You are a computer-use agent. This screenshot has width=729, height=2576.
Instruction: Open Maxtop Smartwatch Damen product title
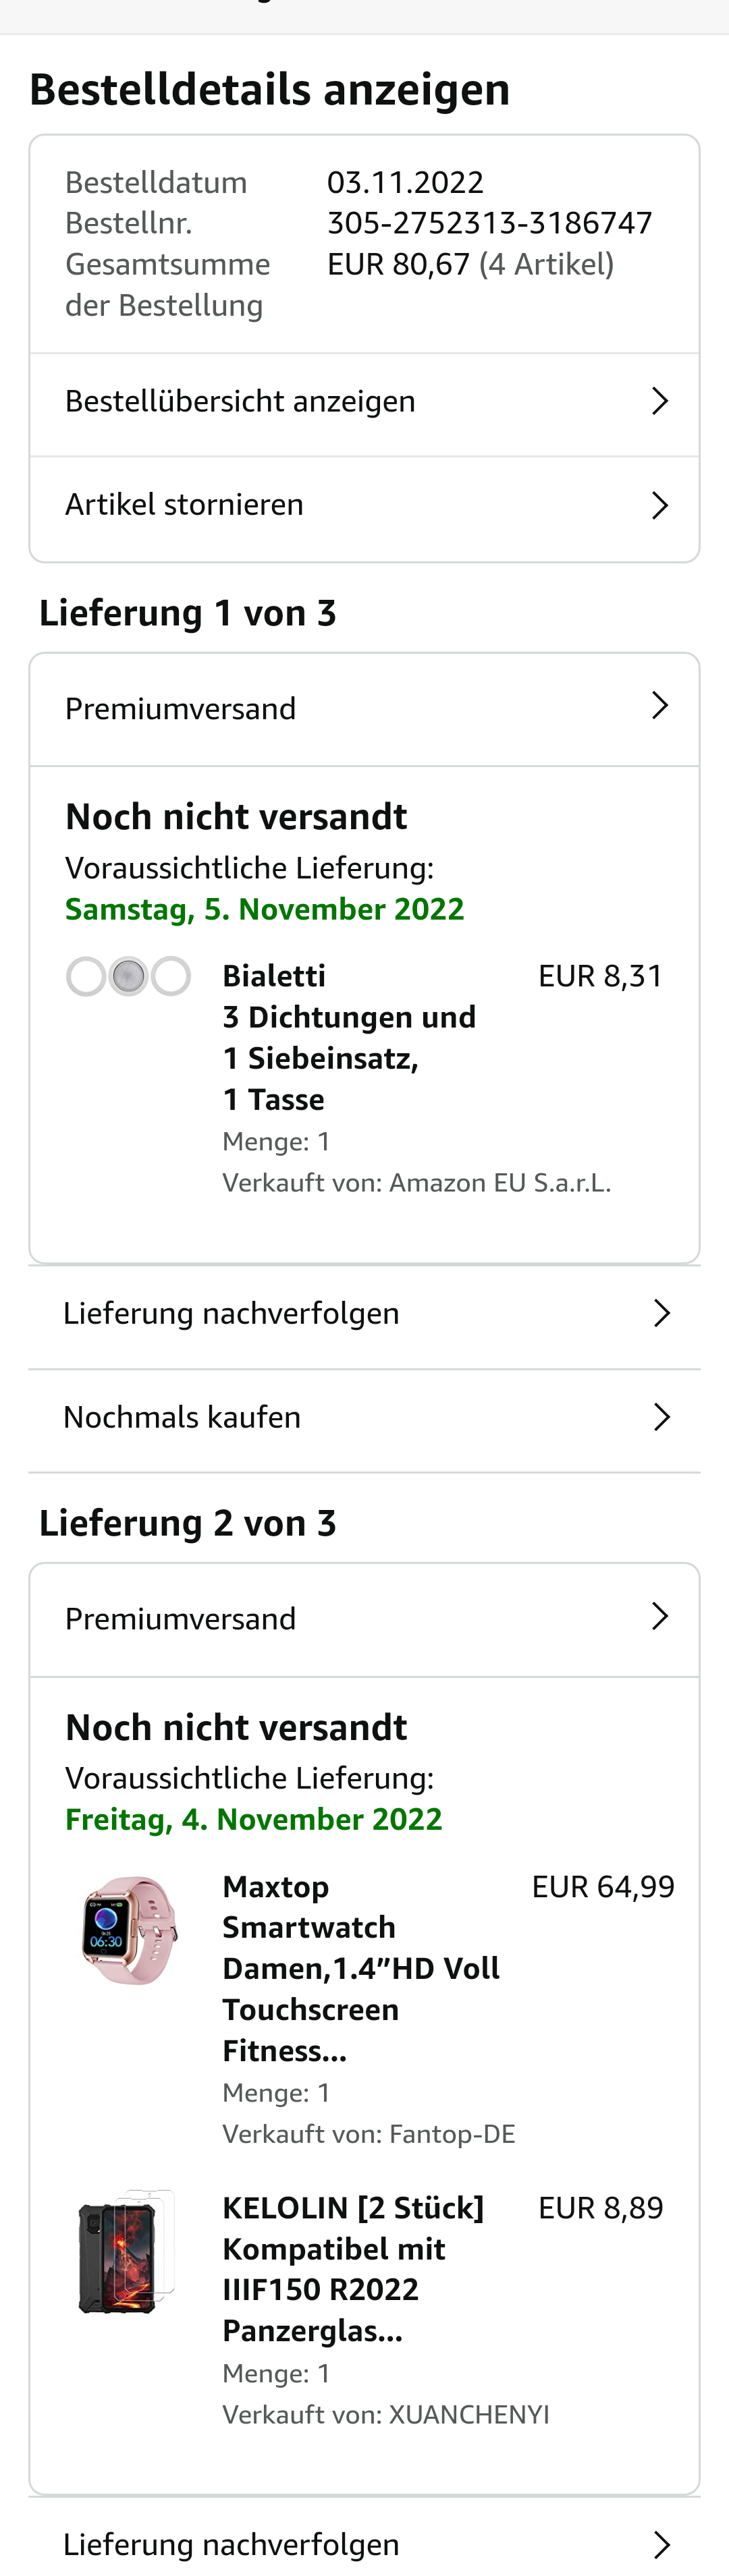point(360,1968)
